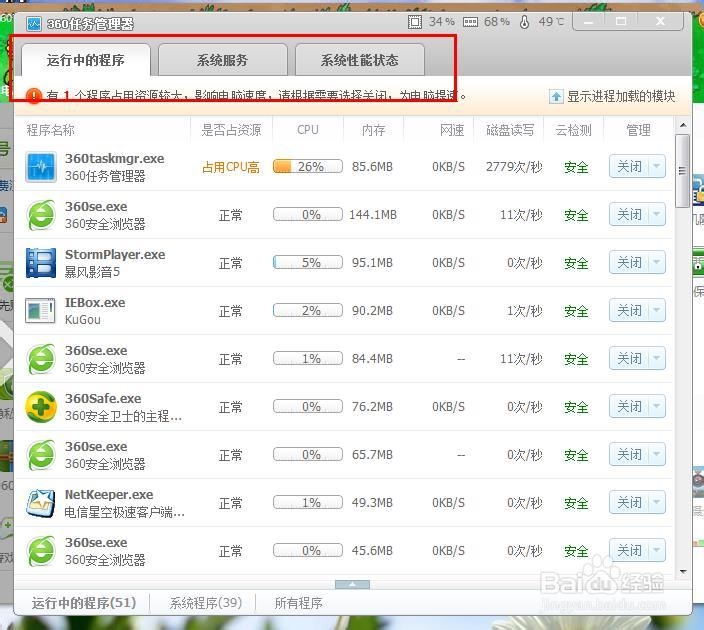704x630 pixels.
Task: Open the 关闭 dropdown arrow for 144.1MB 360se.exe
Action: [x=657, y=214]
